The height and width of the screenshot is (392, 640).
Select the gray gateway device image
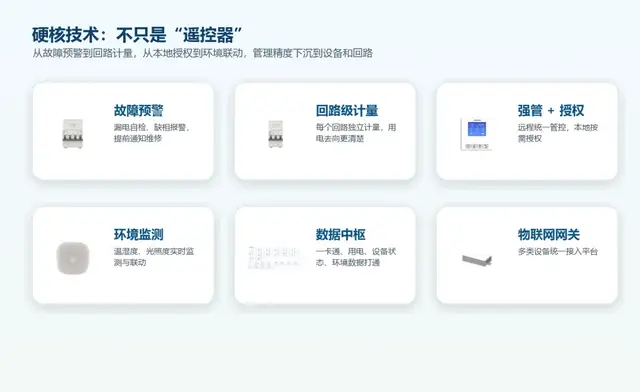click(x=477, y=260)
